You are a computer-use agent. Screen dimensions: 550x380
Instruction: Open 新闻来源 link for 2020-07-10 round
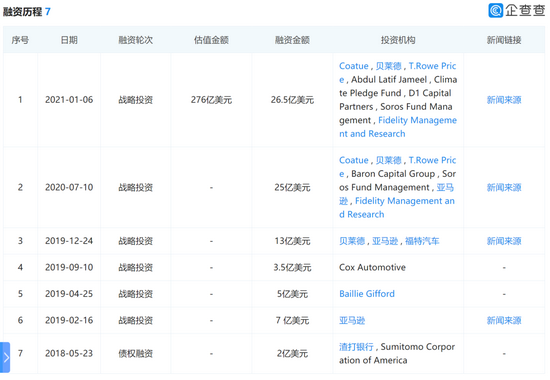point(504,187)
